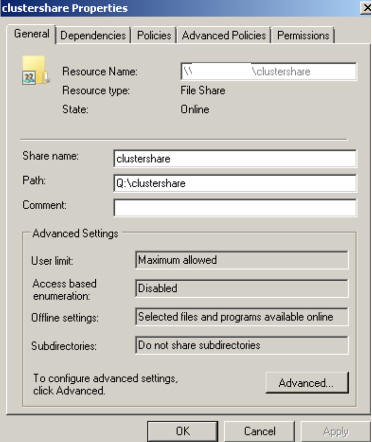The width and height of the screenshot is (372, 442).
Task: Click the Apply button
Action: click(x=336, y=431)
